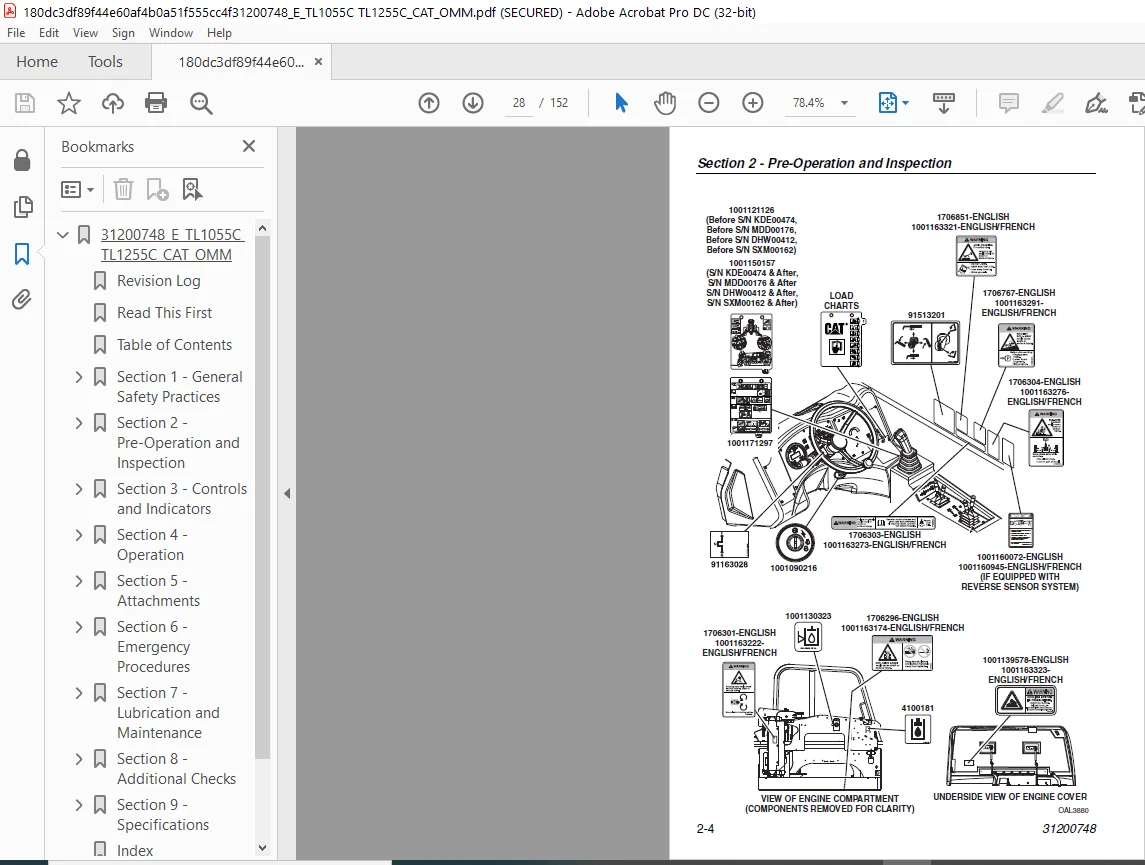Open attachments paperclip panel
Screen dimensions: 1145x865
pyautogui.click(x=22, y=299)
